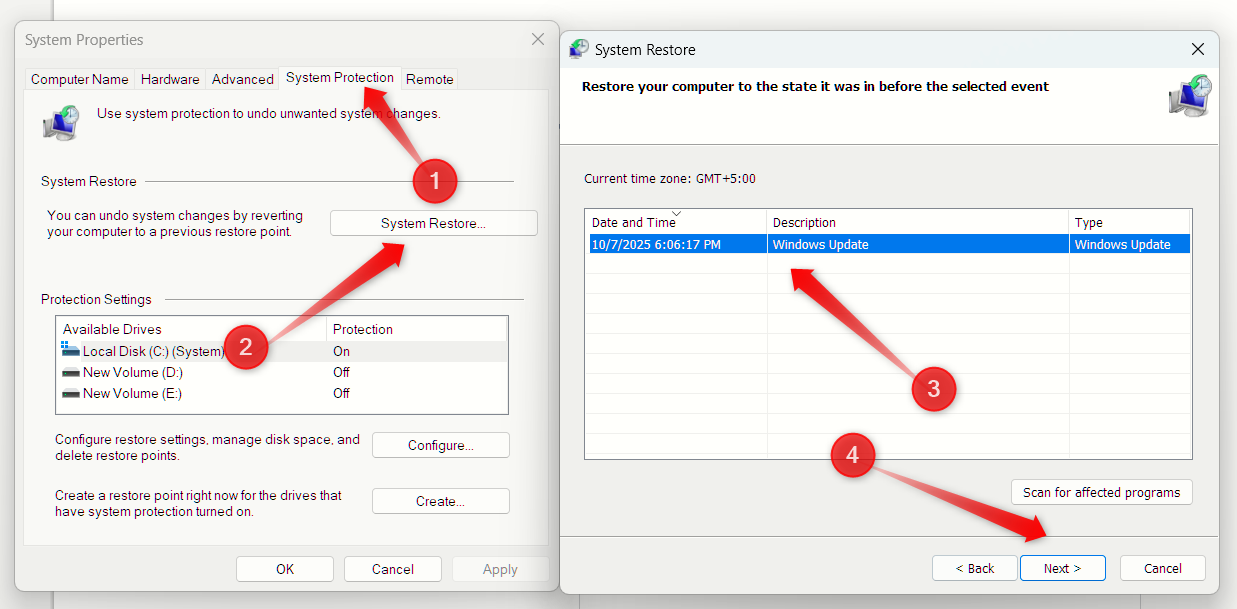Click Scan for affected programs
The width and height of the screenshot is (1237, 609).
click(1101, 492)
